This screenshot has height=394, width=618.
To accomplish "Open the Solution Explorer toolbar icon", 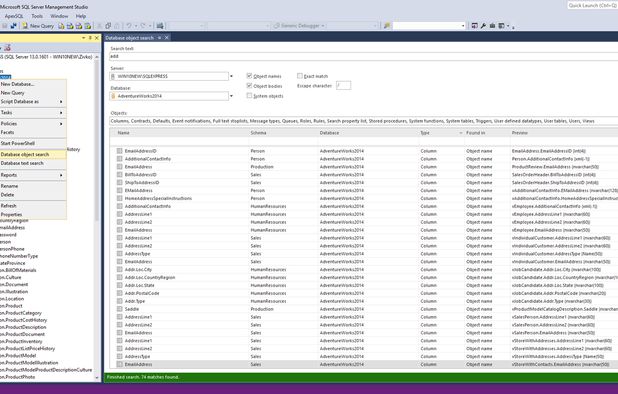I will [x=475, y=26].
